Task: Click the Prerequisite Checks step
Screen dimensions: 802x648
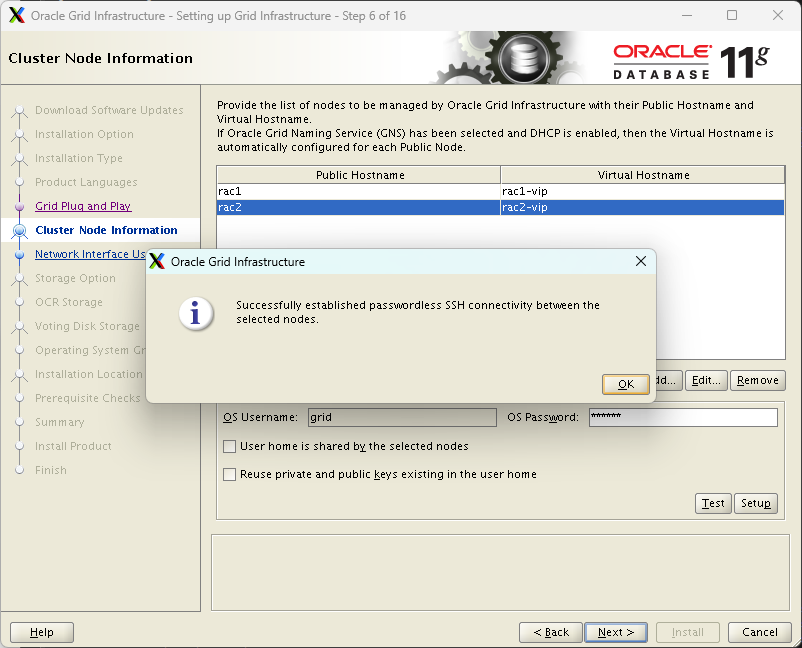Action: click(87, 398)
